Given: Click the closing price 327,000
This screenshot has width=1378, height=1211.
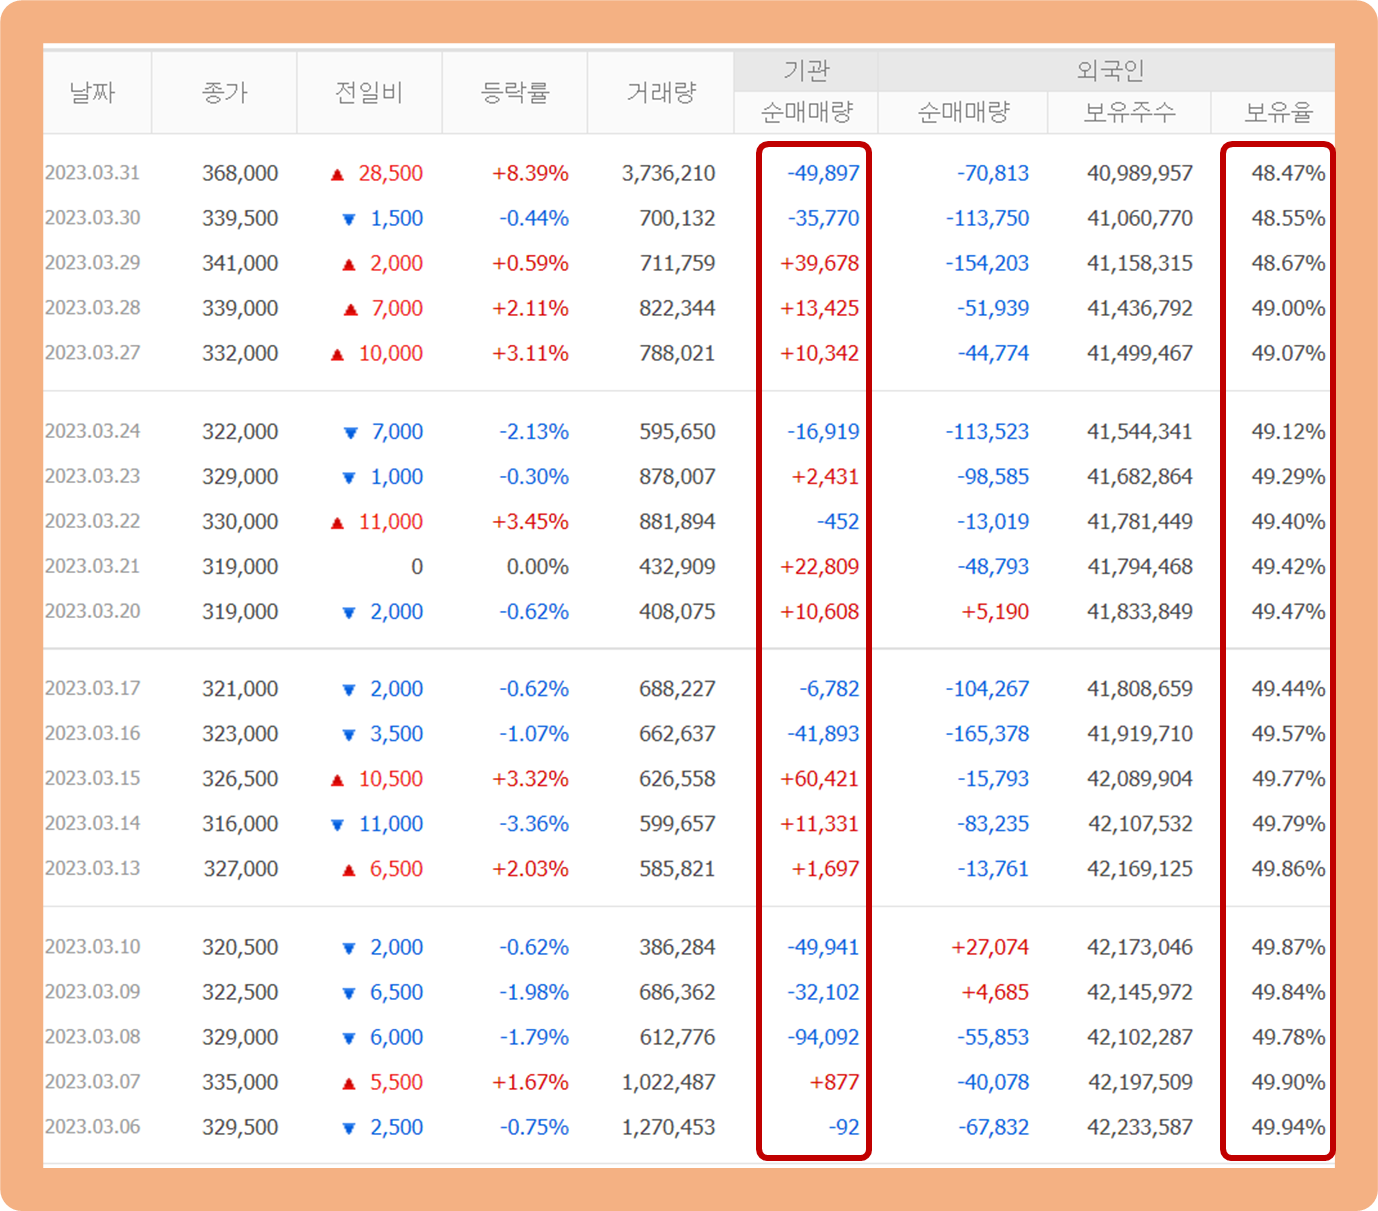Looking at the screenshot, I should (x=241, y=869).
